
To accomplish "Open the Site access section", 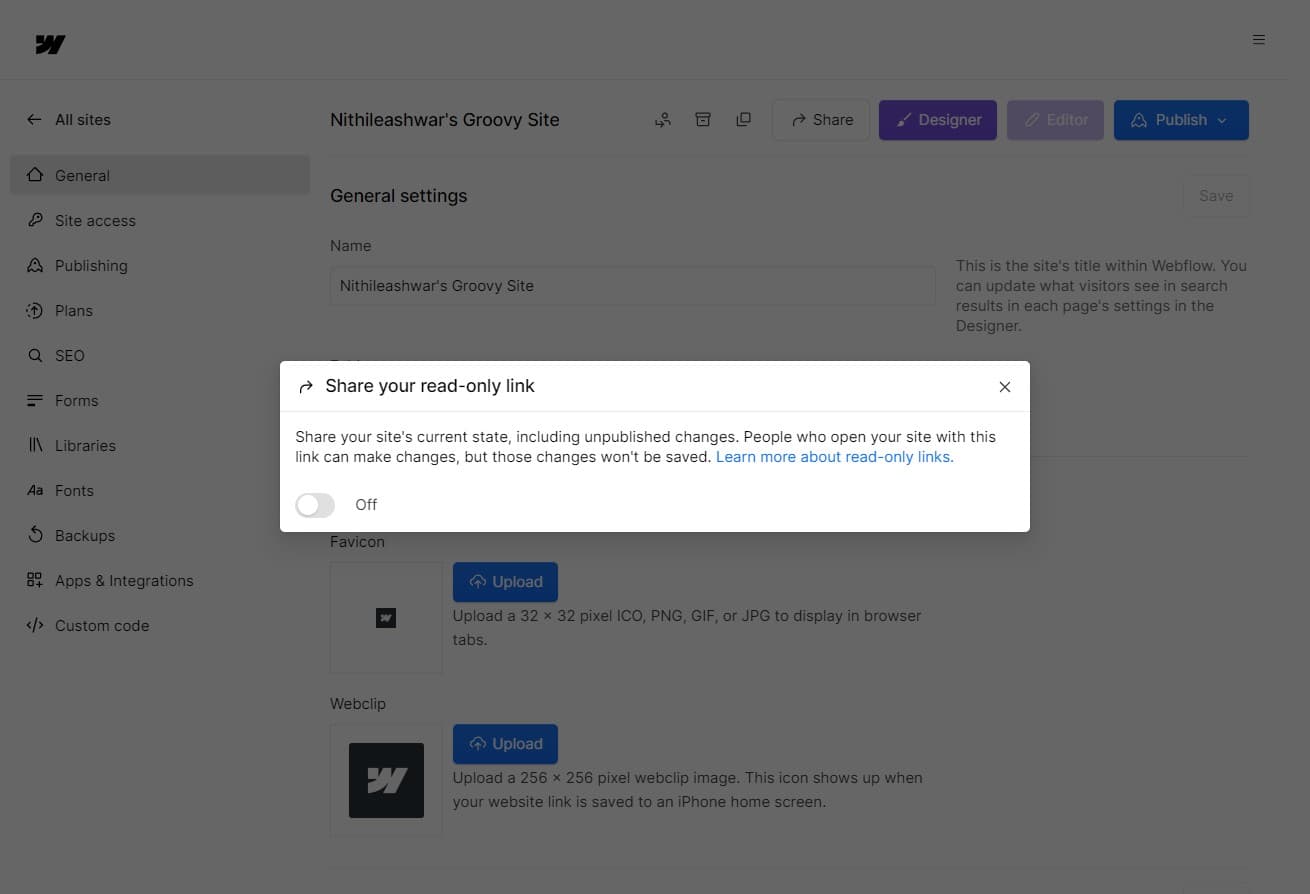I will (x=95, y=220).
